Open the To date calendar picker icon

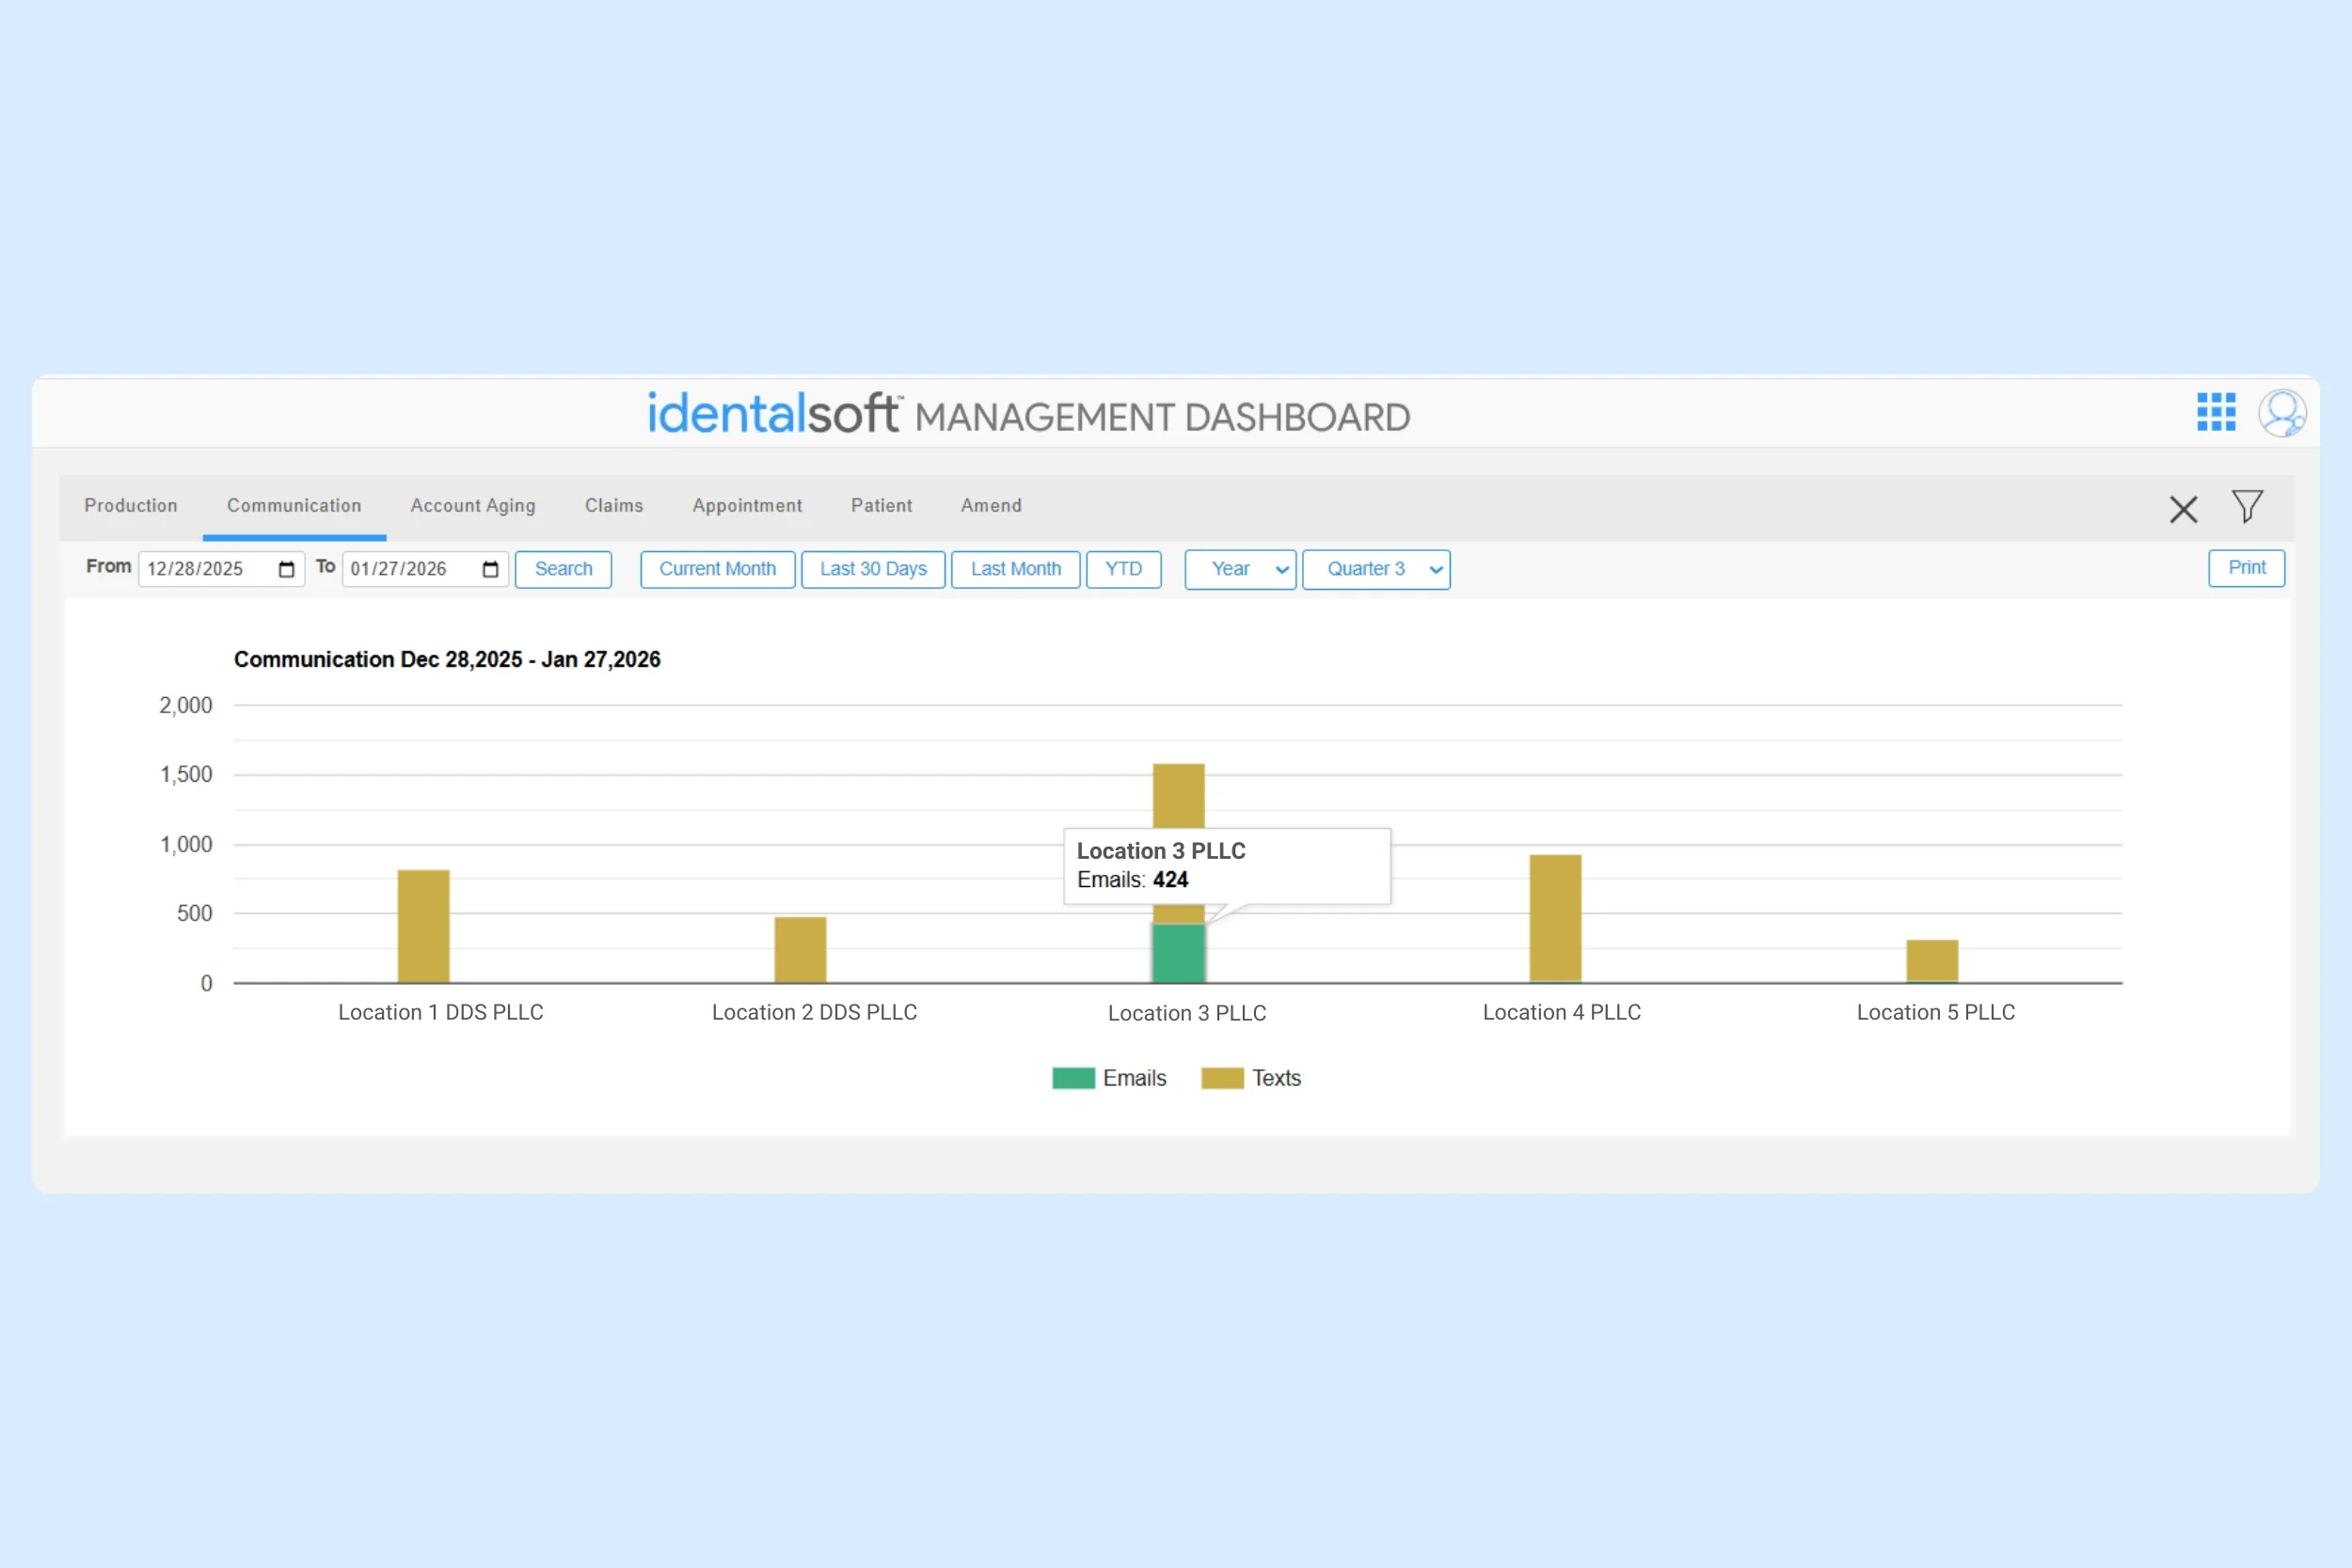(x=490, y=569)
